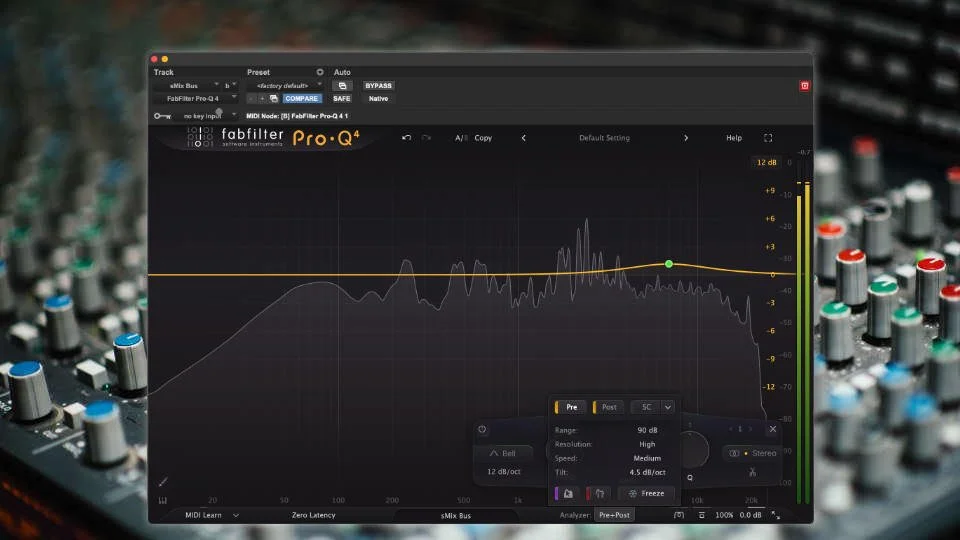
Task: Click the MIDI Learn button
Action: pyautogui.click(x=203, y=516)
